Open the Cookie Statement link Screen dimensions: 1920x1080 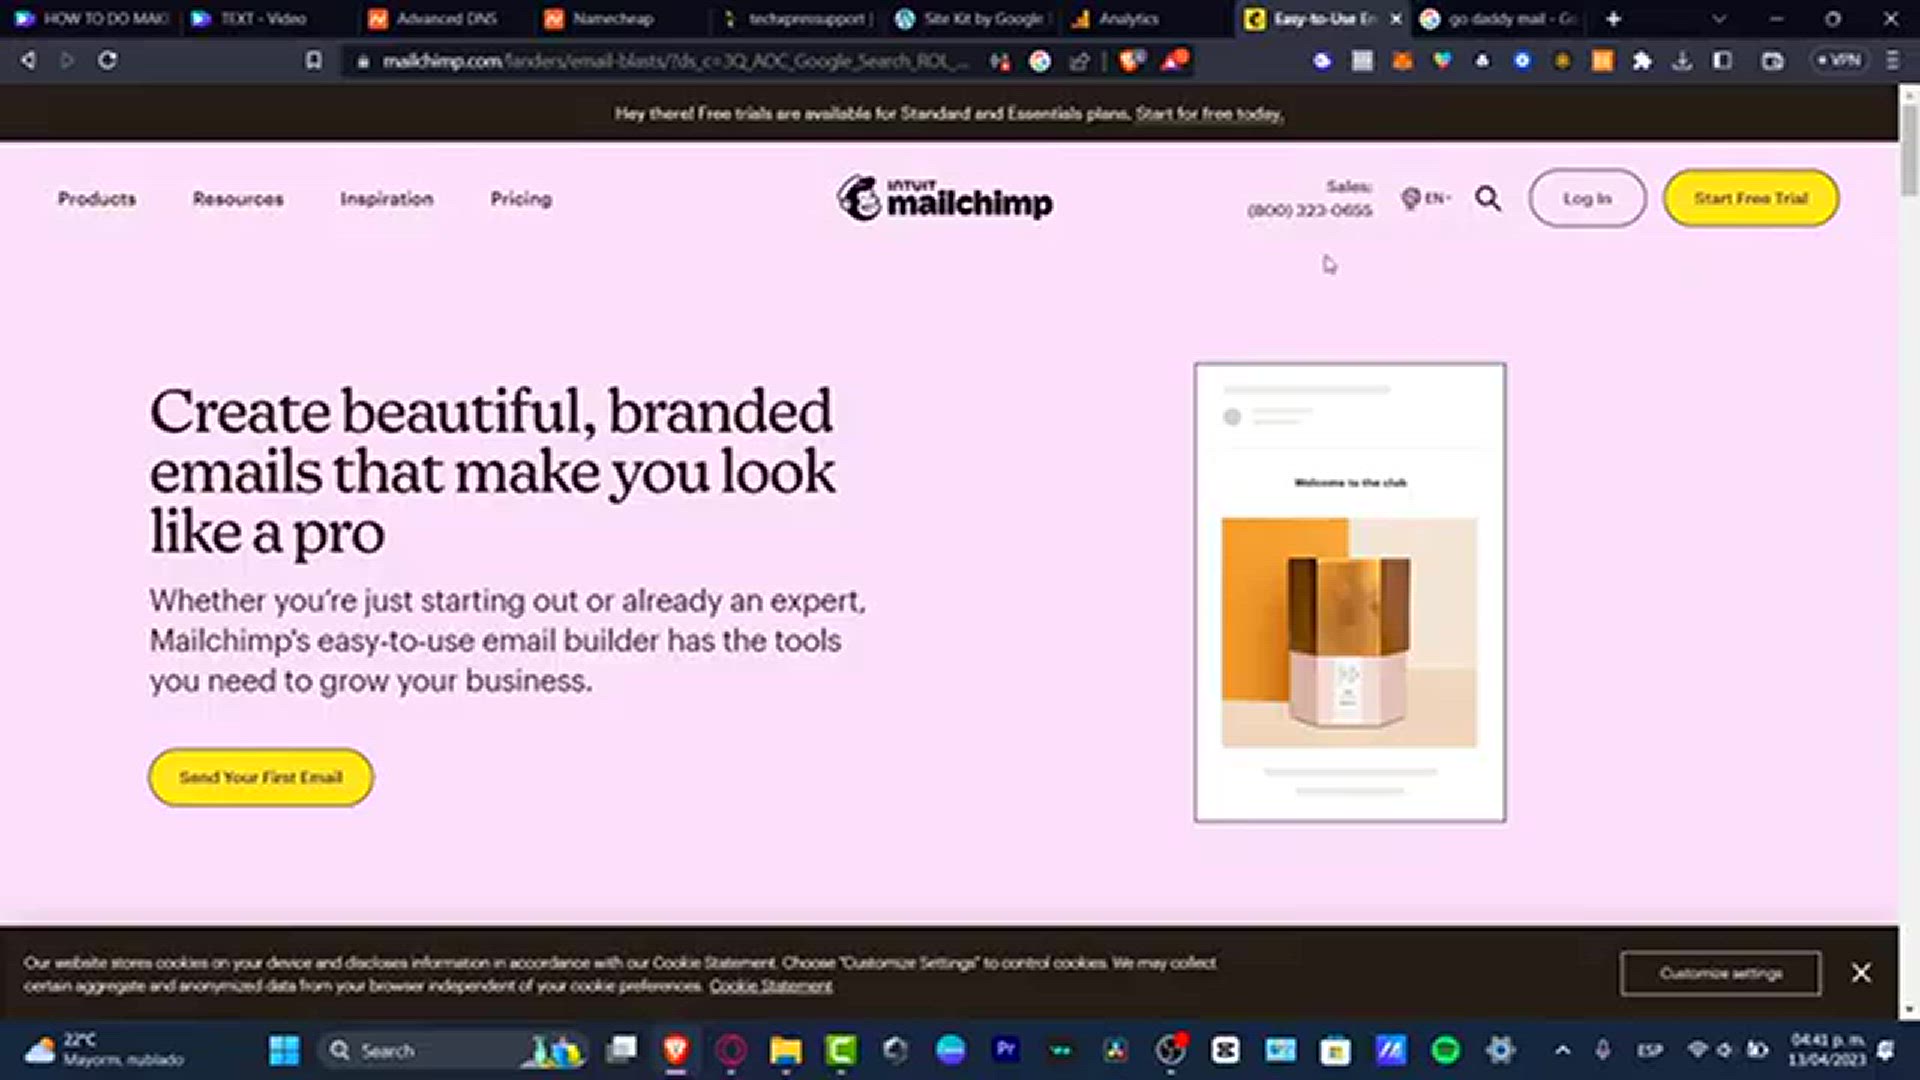click(x=771, y=986)
